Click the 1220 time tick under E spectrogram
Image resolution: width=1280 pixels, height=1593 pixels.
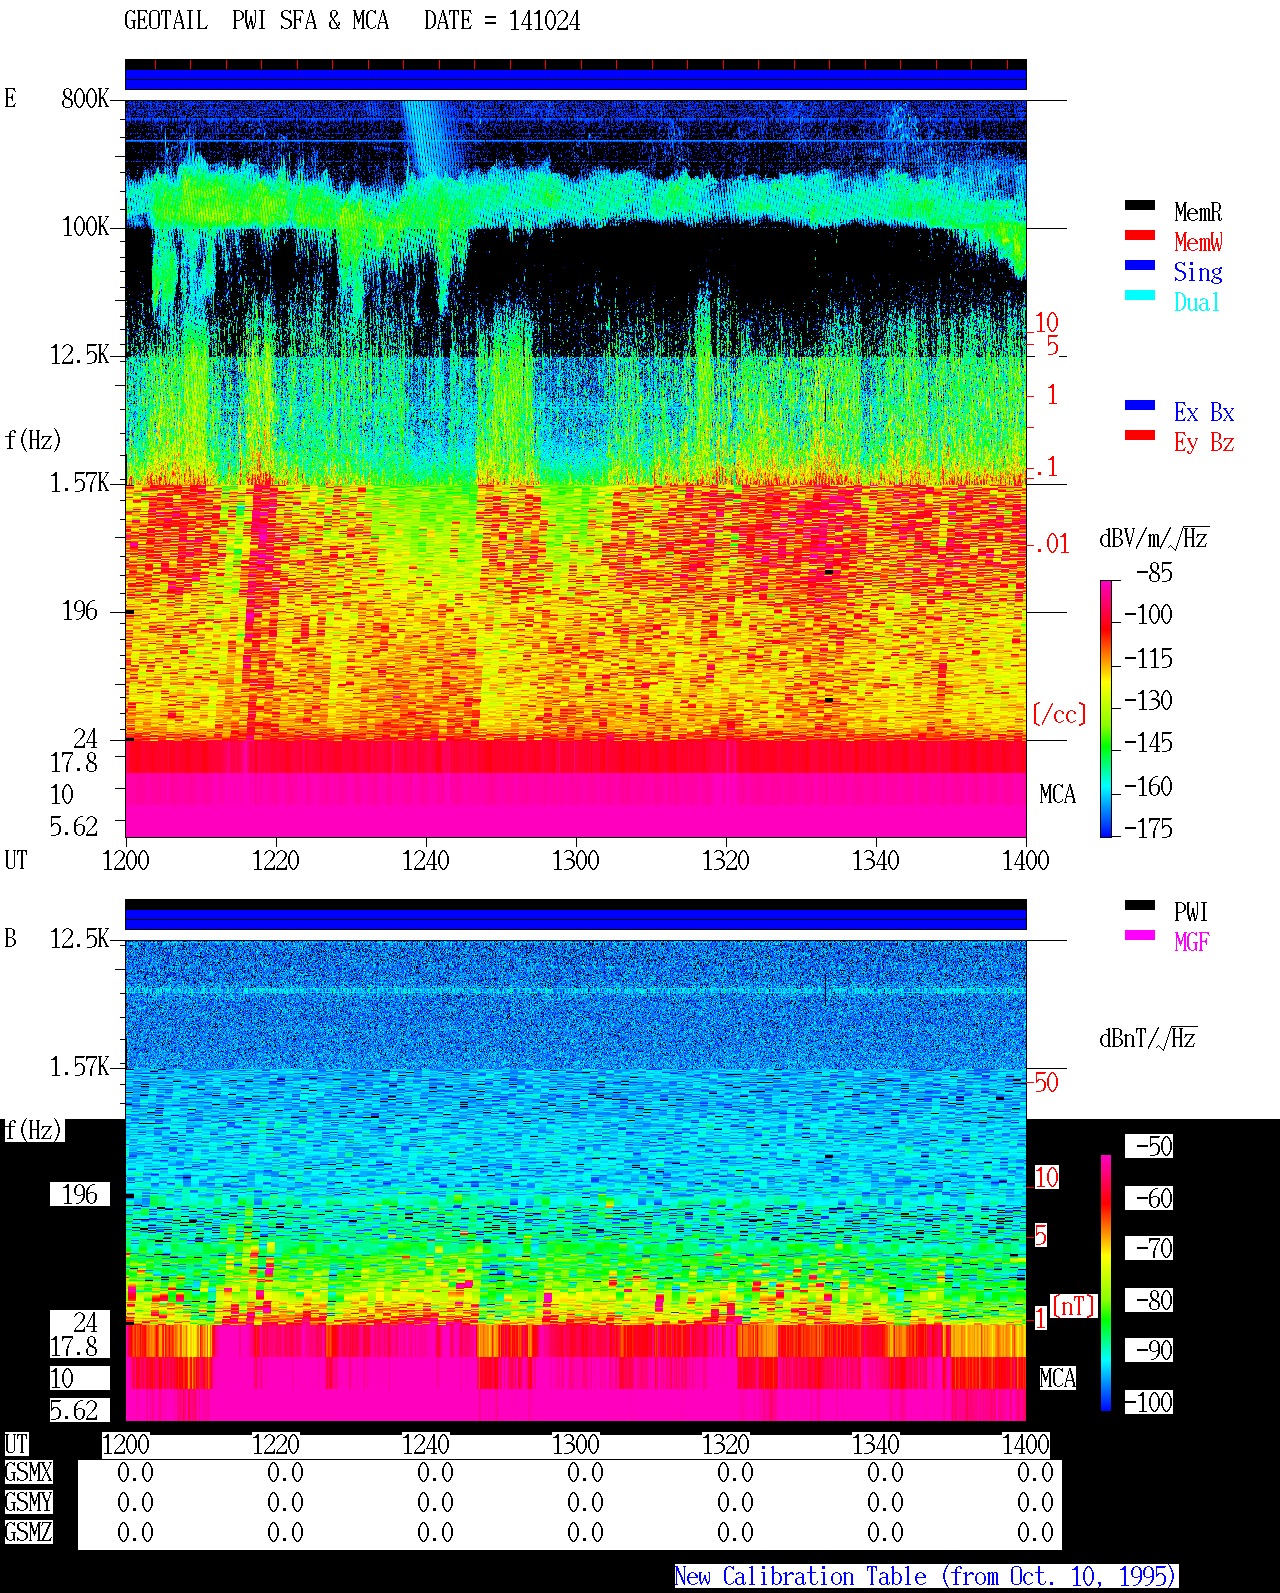[x=275, y=860]
